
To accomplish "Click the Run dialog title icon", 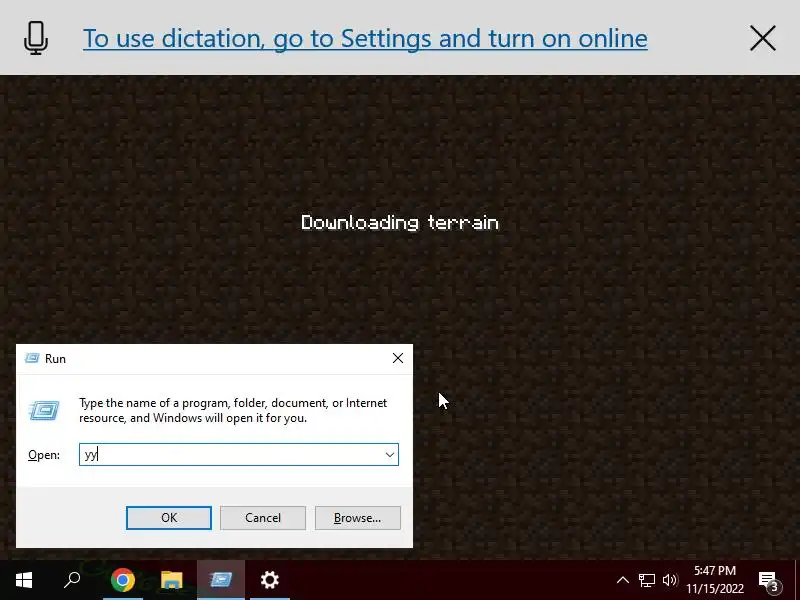I will (32, 358).
